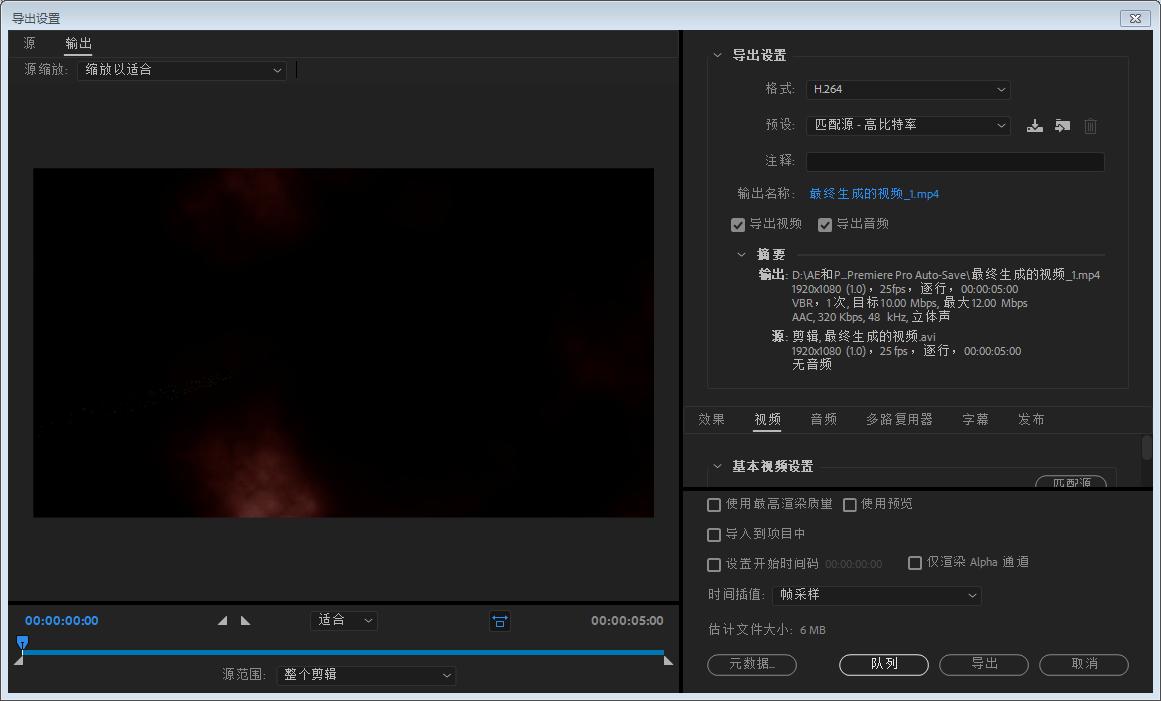The image size is (1161, 701).
Task: Collapse the 导出设置 section header
Action: [716, 56]
